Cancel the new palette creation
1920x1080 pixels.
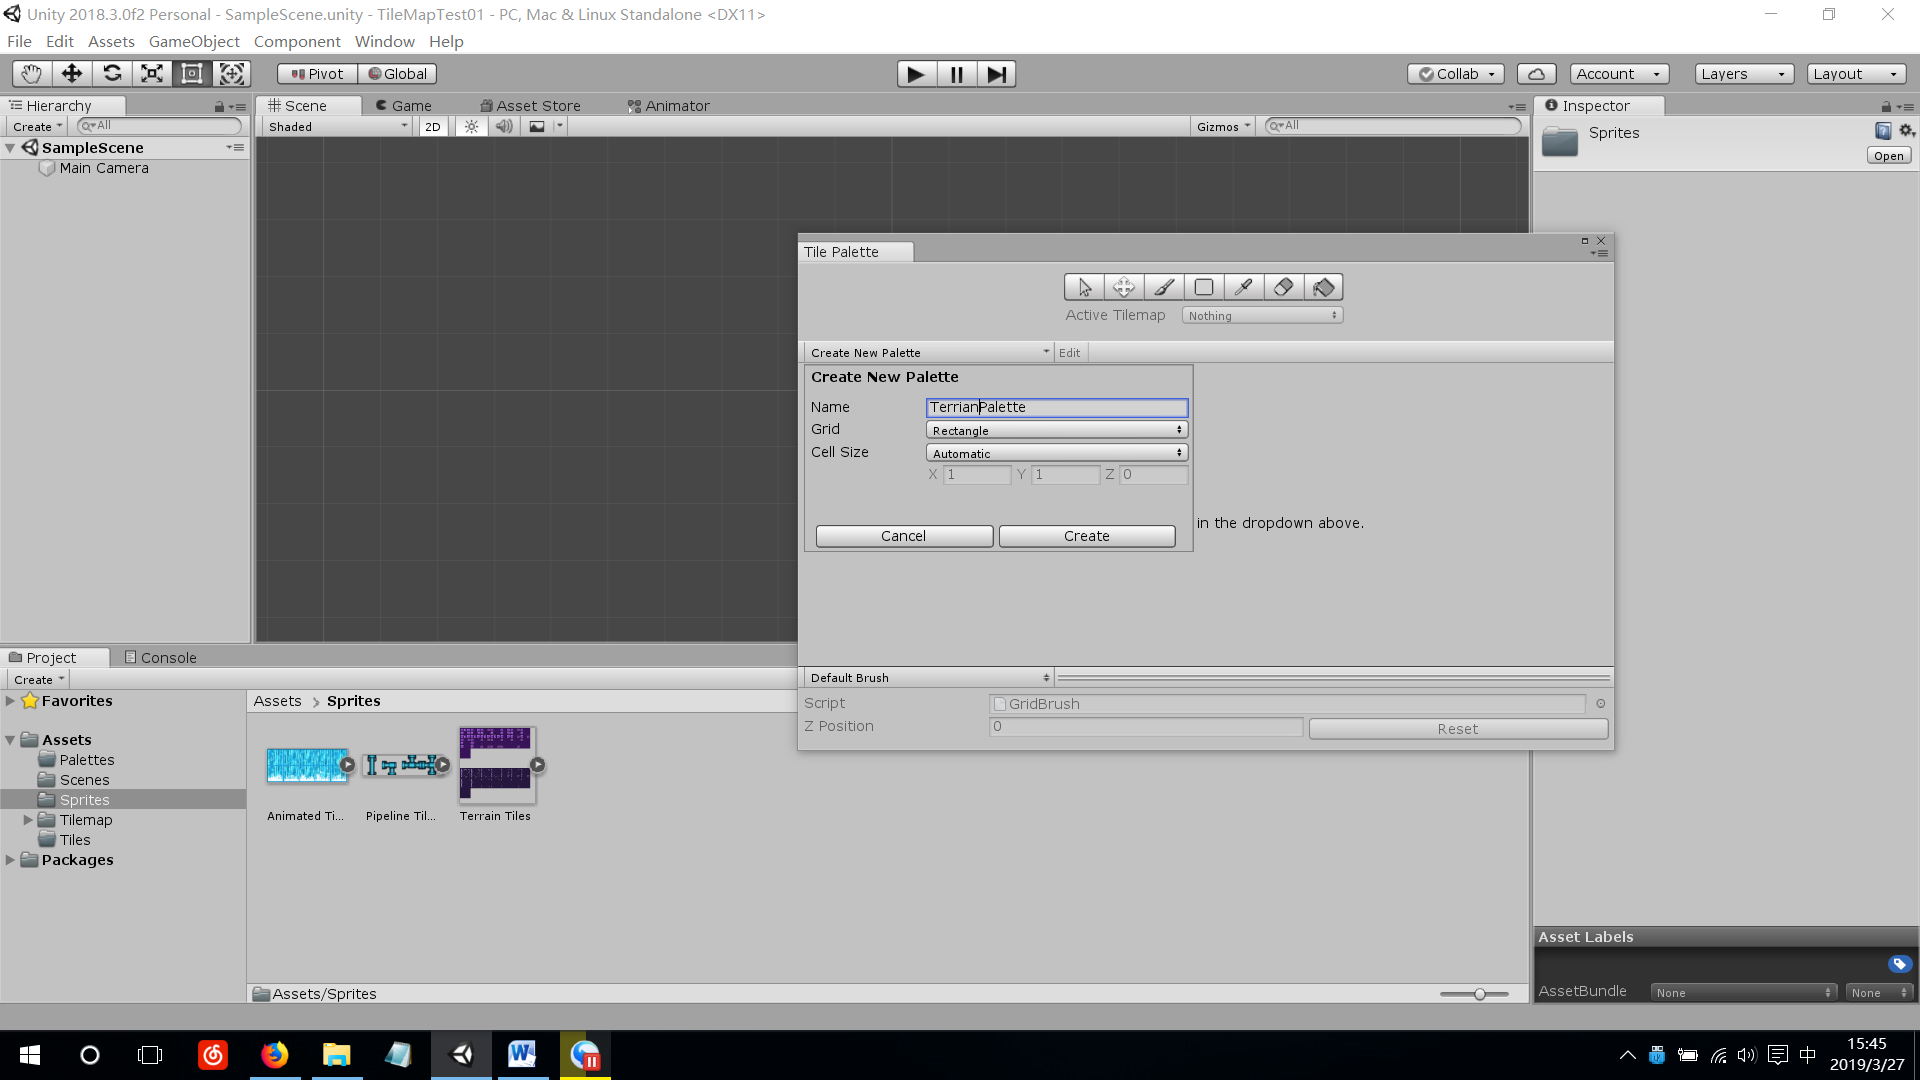tap(903, 536)
